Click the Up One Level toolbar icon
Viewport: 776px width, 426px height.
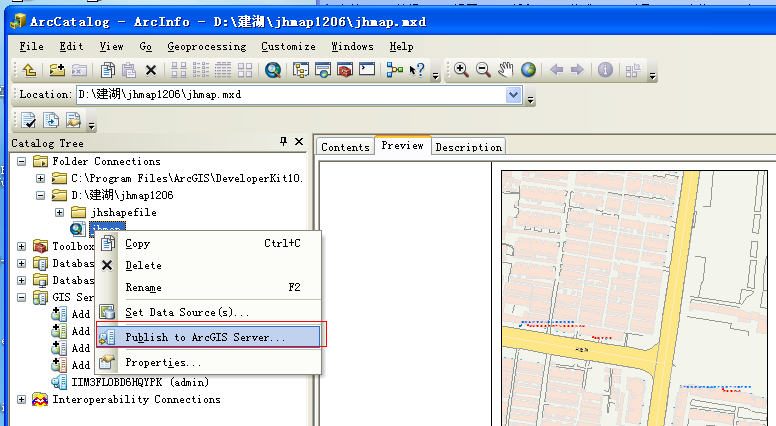[29, 70]
